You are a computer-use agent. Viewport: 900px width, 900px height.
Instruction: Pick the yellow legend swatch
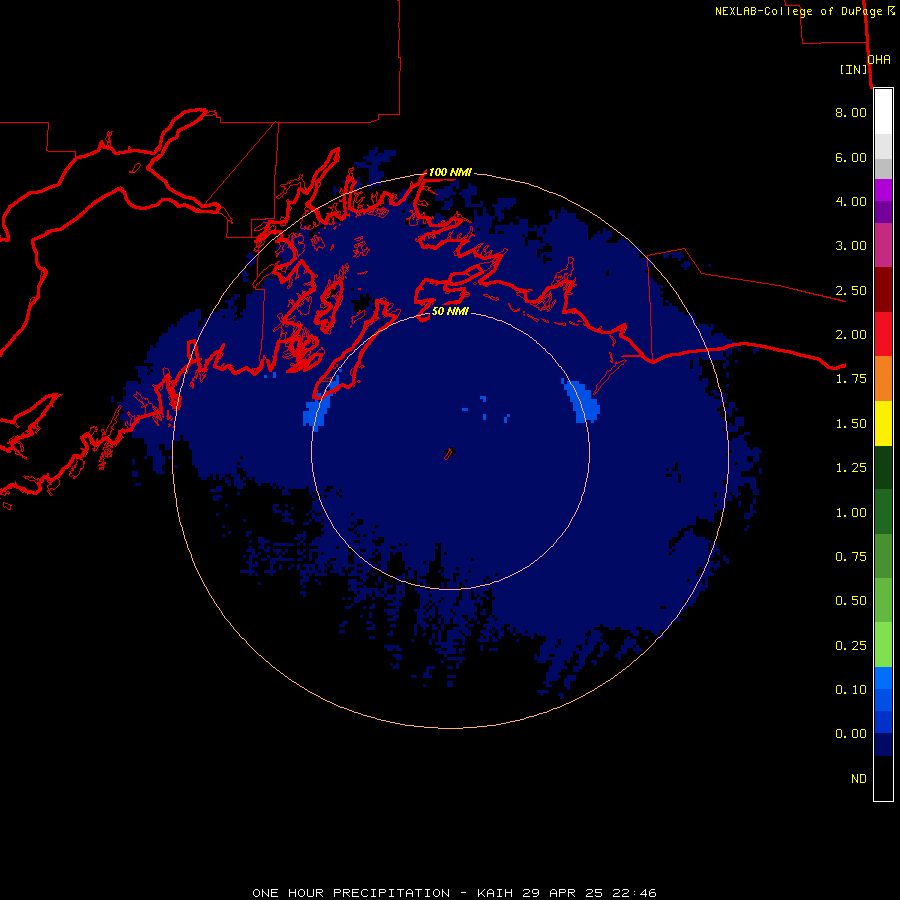click(883, 423)
